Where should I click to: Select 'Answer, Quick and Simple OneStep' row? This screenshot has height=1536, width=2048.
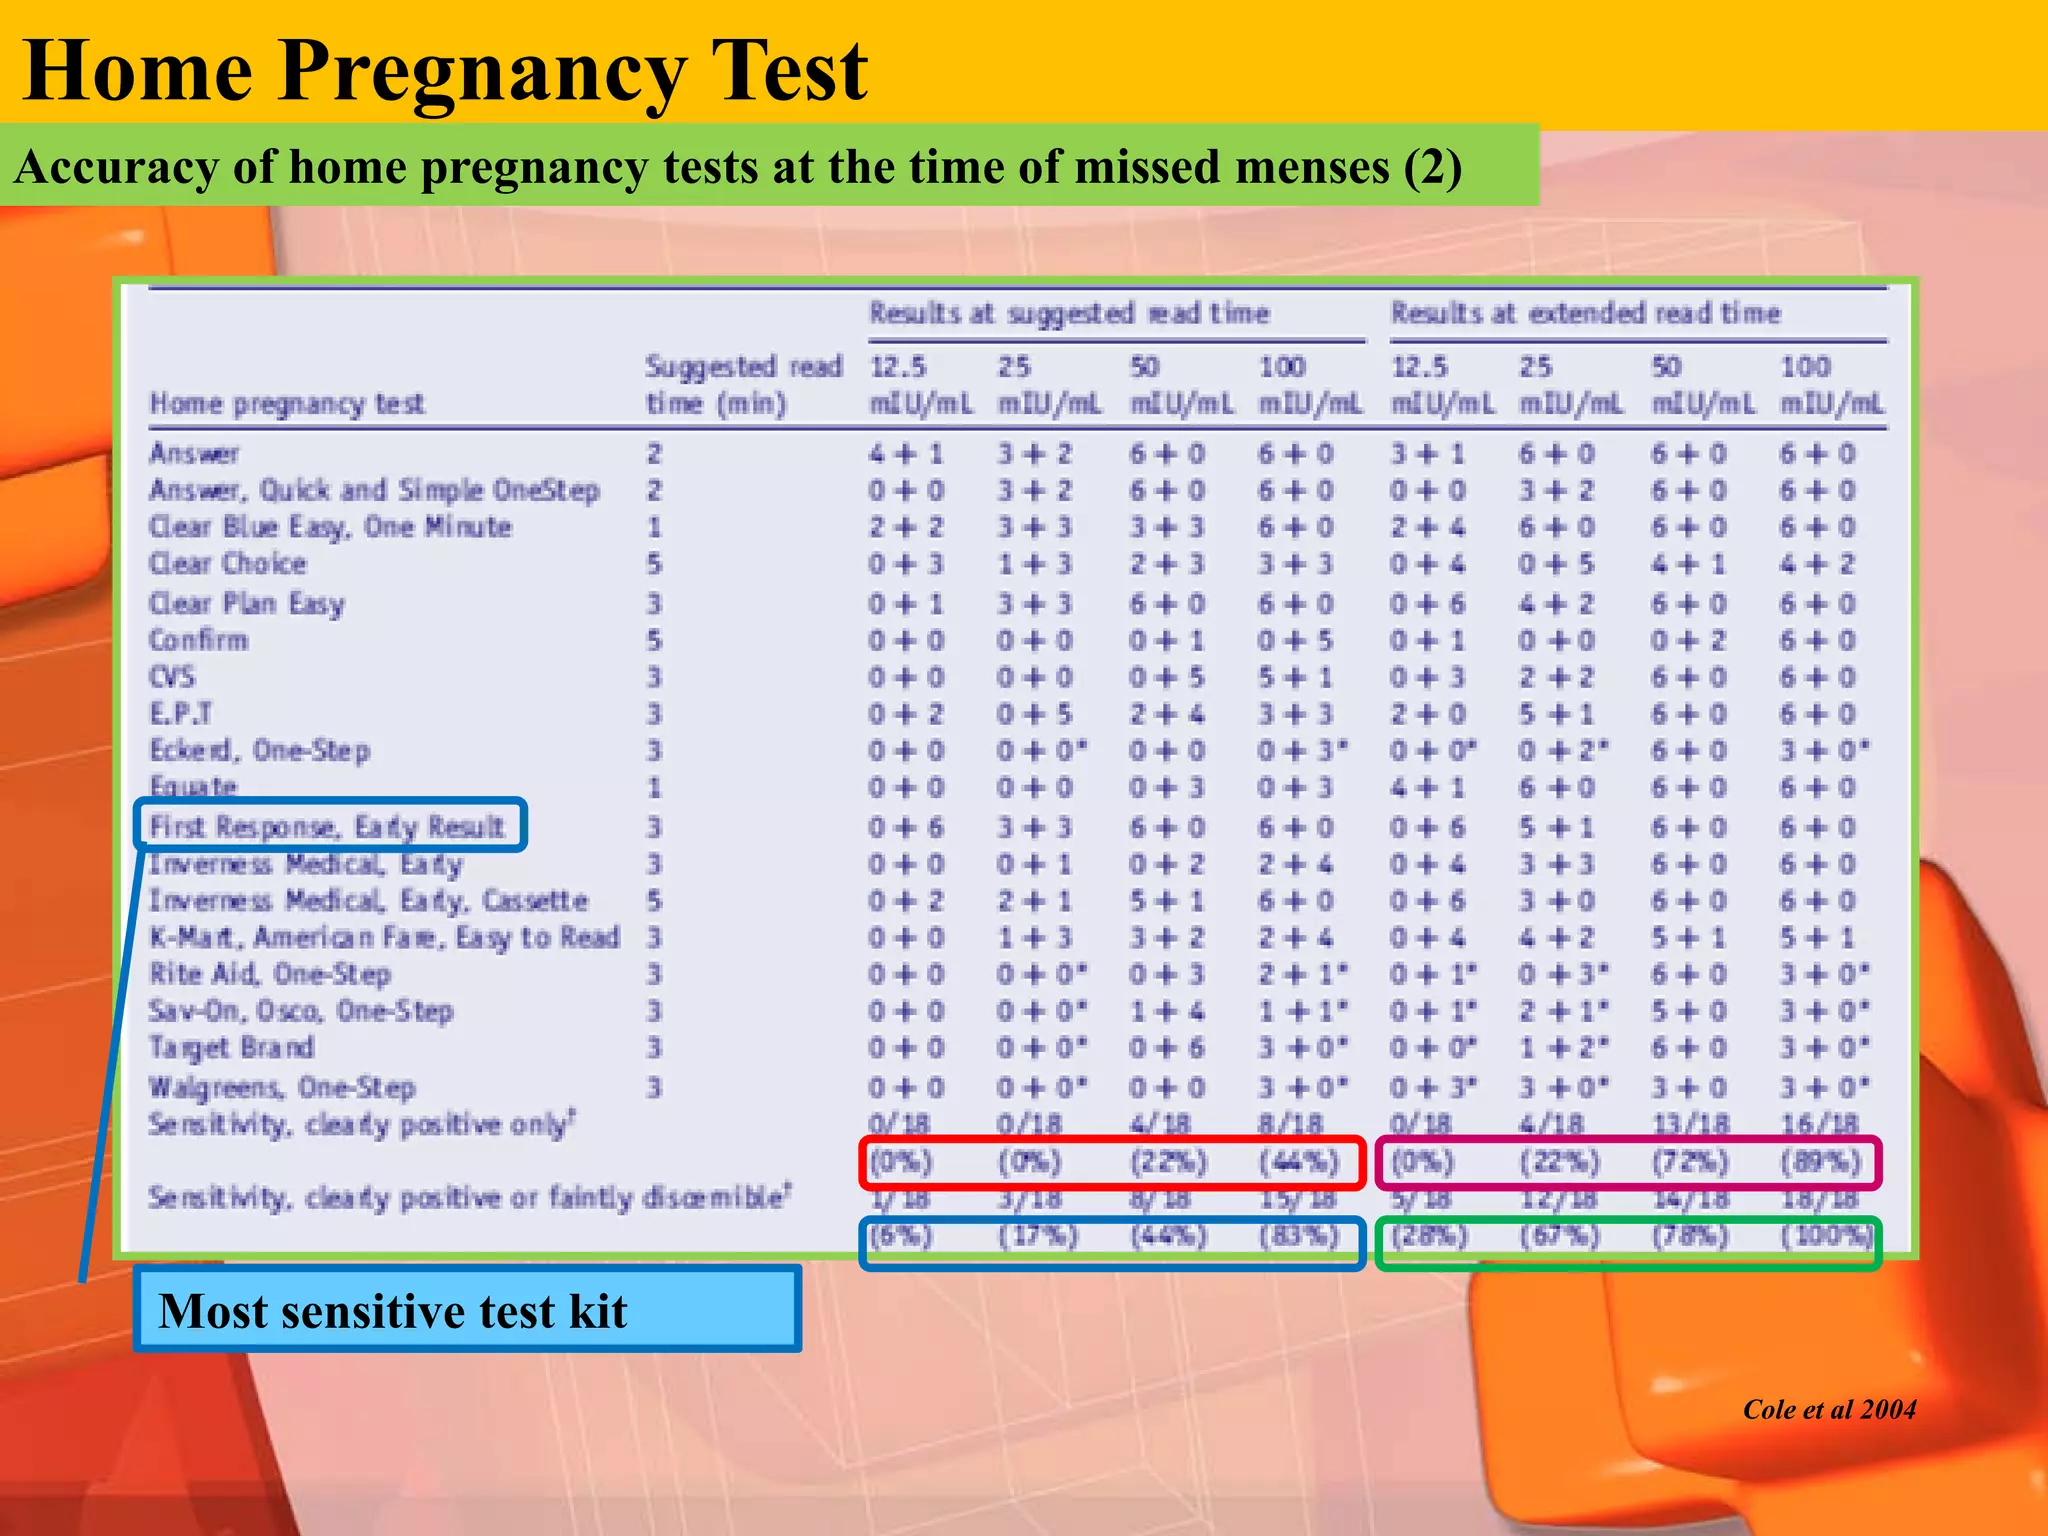click(375, 491)
